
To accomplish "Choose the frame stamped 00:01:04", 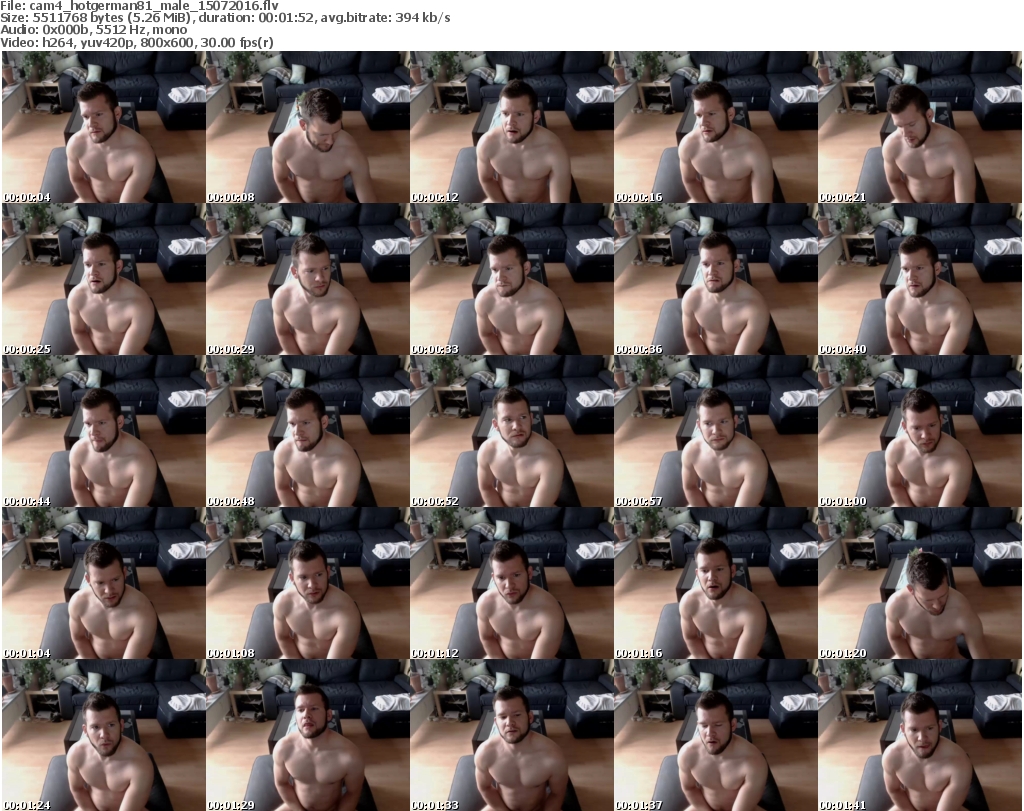I will coord(104,583).
